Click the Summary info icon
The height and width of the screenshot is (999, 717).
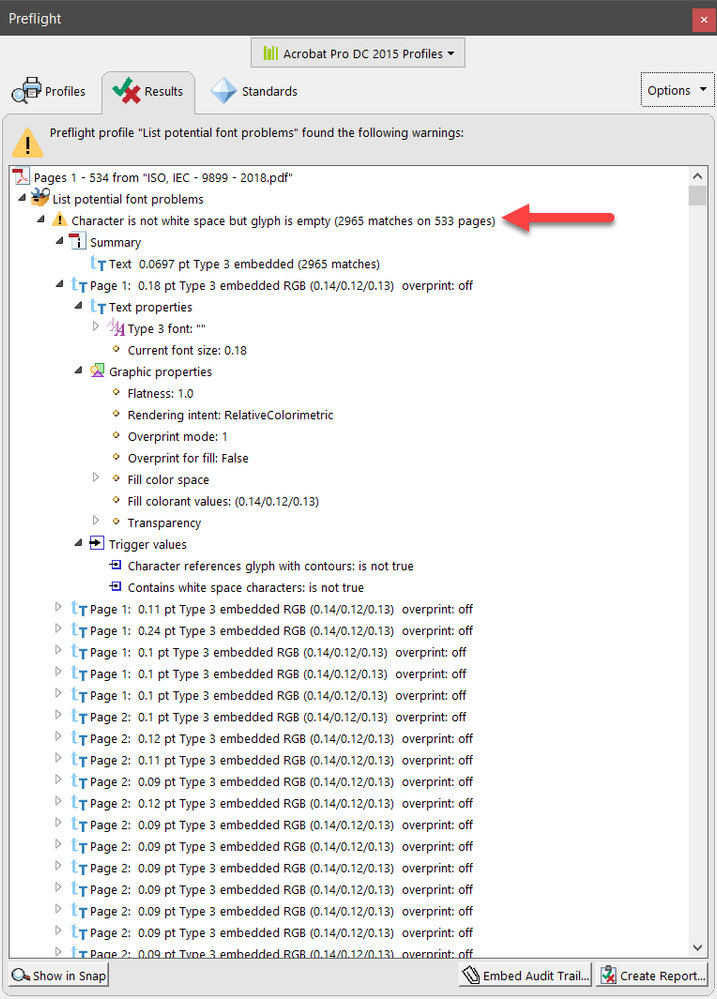click(77, 241)
